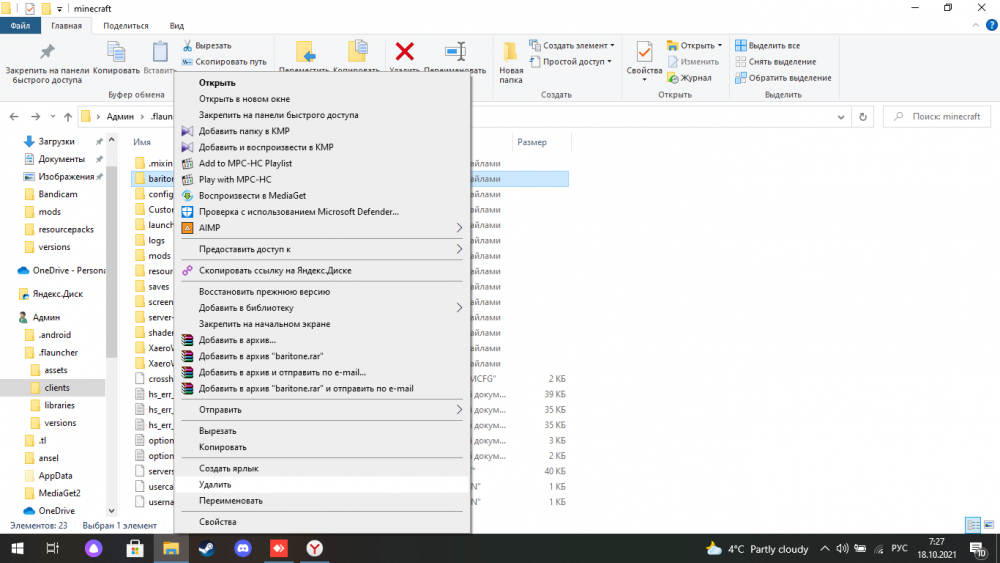The height and width of the screenshot is (563, 1000).
Task: Choose 'Play with MPC-HC' in context menu
Action: click(322, 179)
